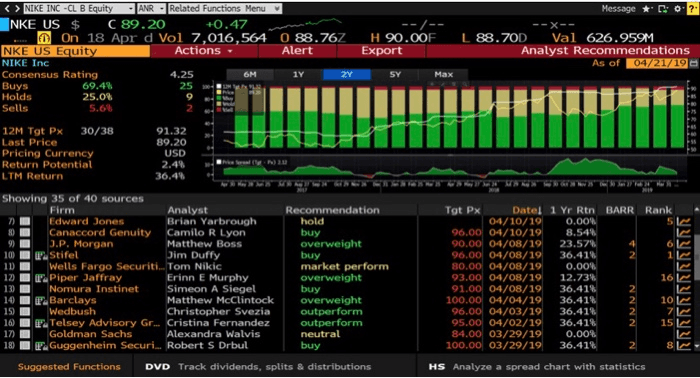
Task: Edit the As of date field
Action: point(657,63)
